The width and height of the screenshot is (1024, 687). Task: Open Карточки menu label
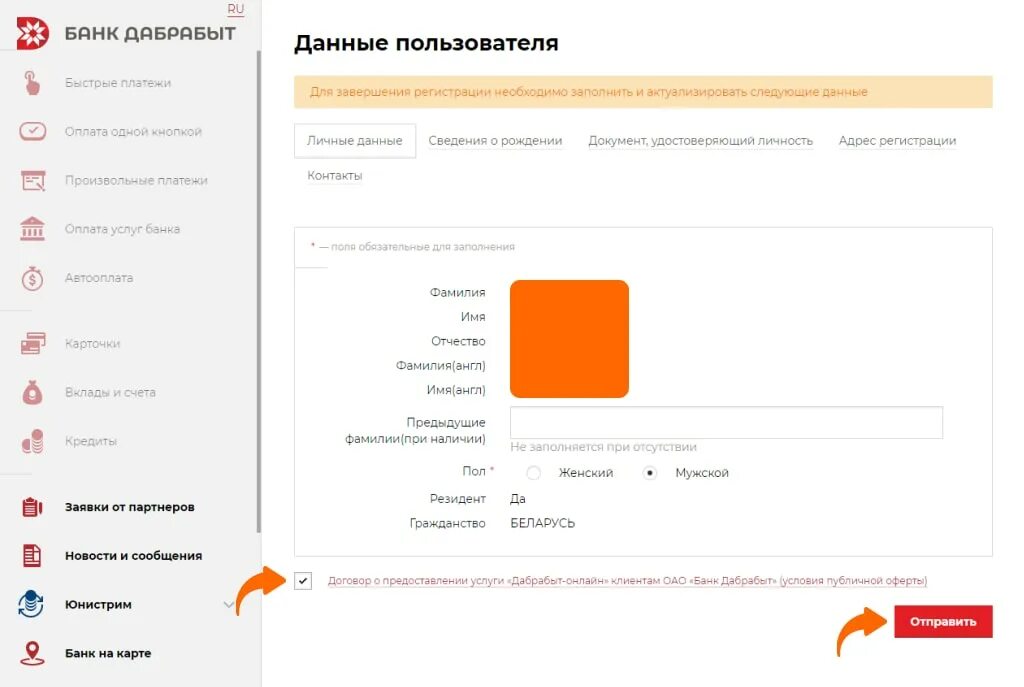[92, 344]
